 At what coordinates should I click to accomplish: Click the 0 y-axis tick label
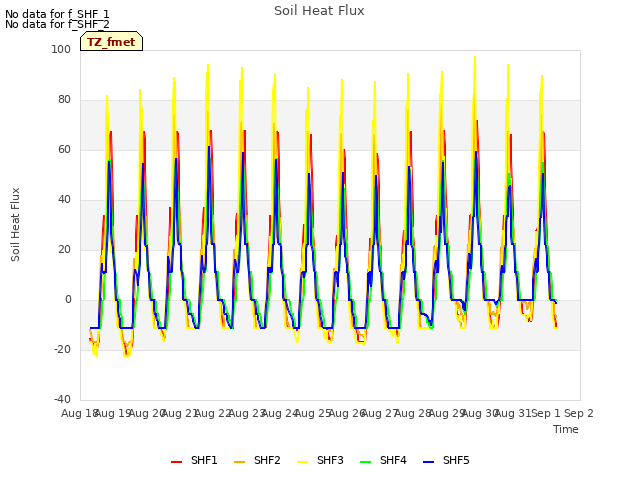68,300
